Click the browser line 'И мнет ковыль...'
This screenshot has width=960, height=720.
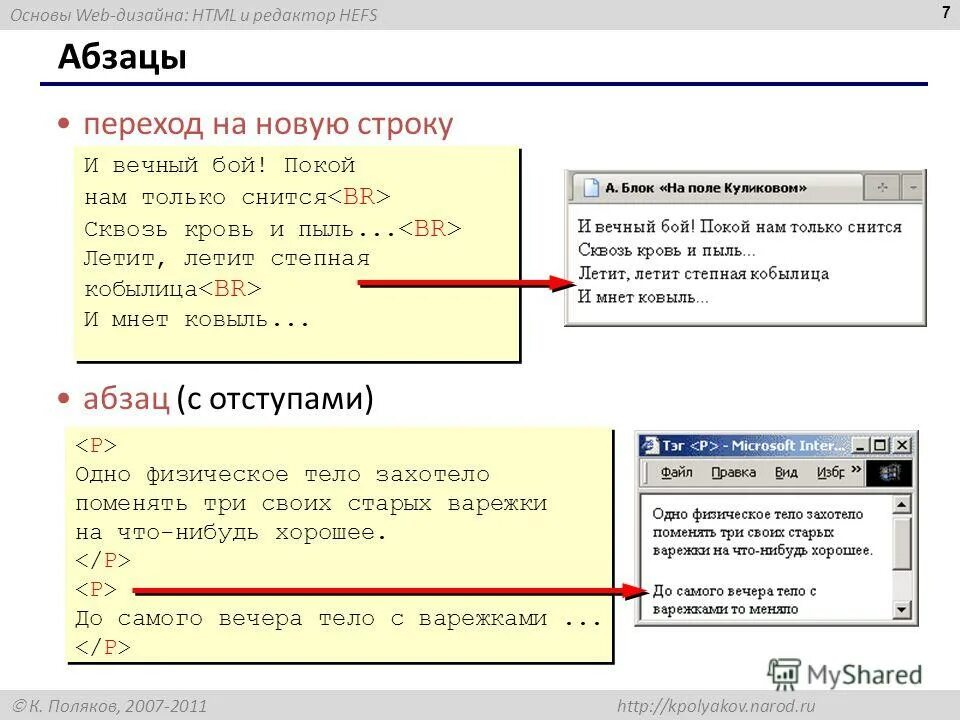pyautogui.click(x=643, y=297)
